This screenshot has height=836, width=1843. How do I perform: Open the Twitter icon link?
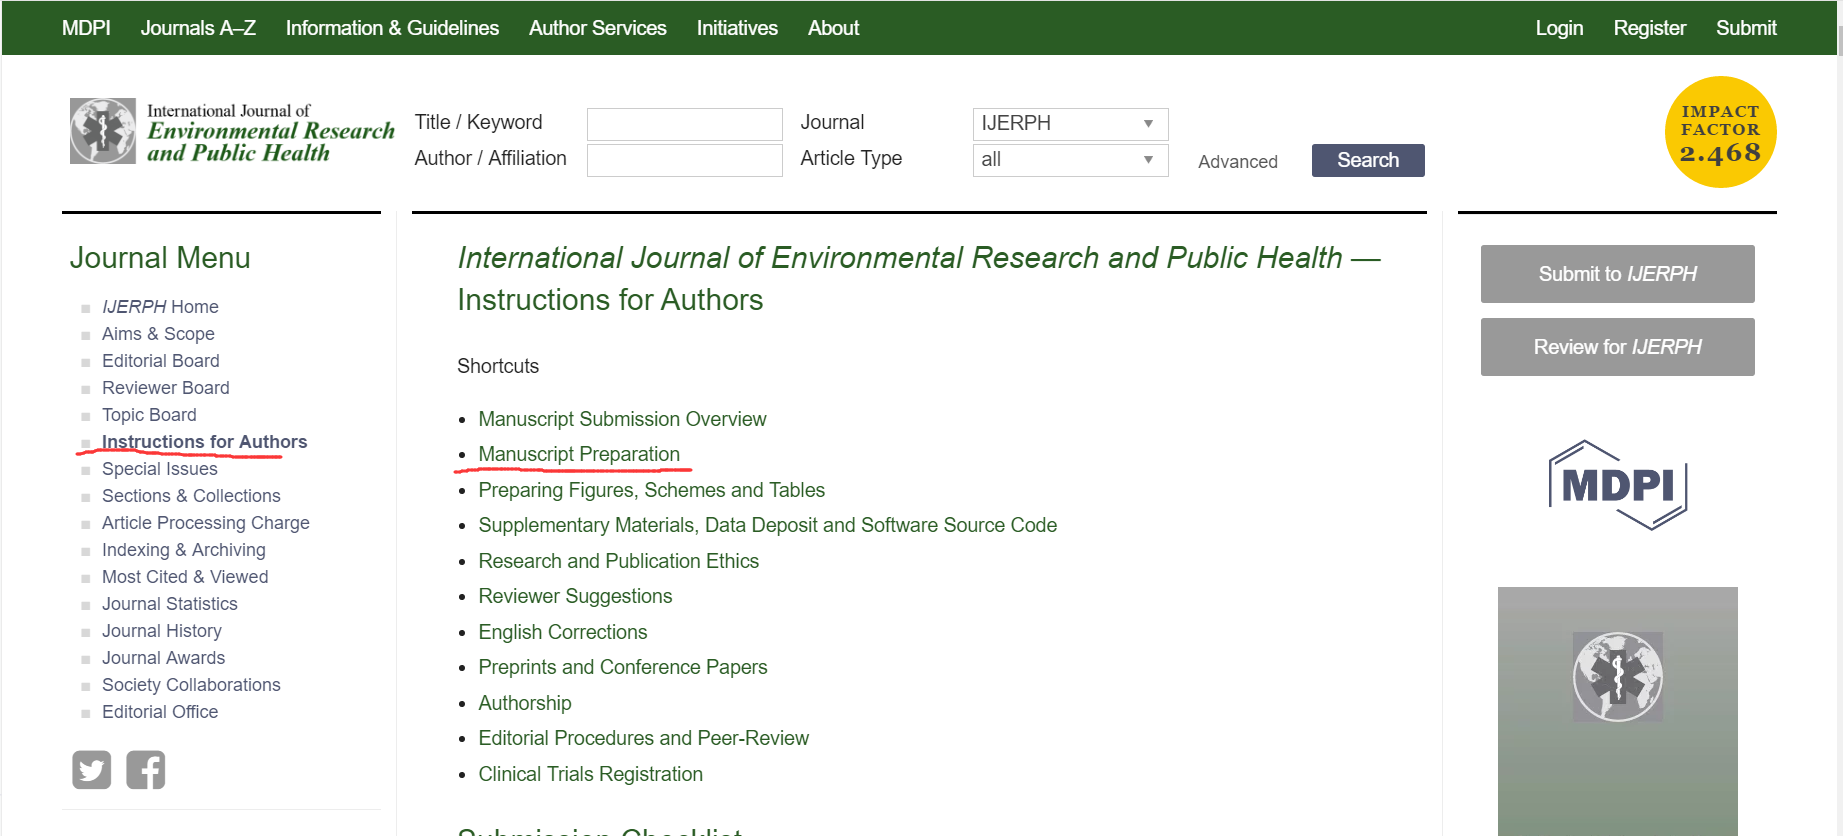92,770
